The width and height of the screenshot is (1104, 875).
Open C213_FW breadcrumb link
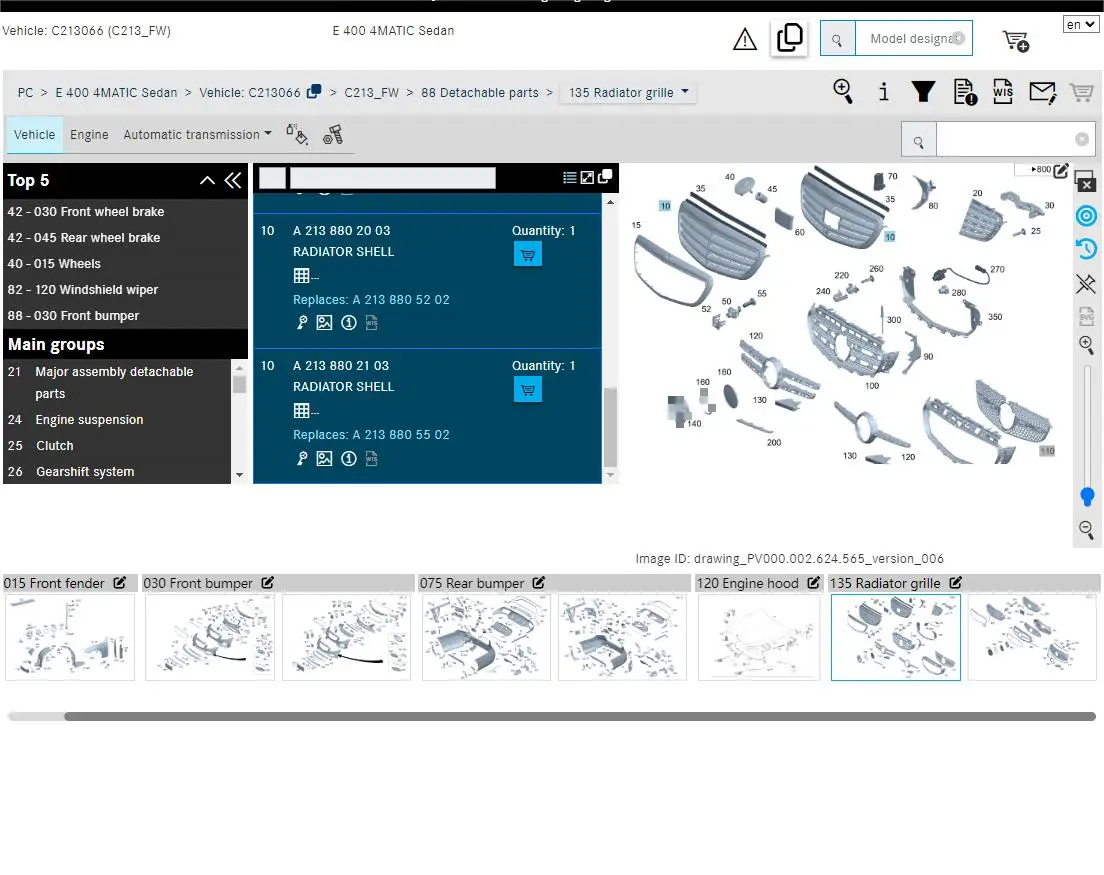point(371,92)
